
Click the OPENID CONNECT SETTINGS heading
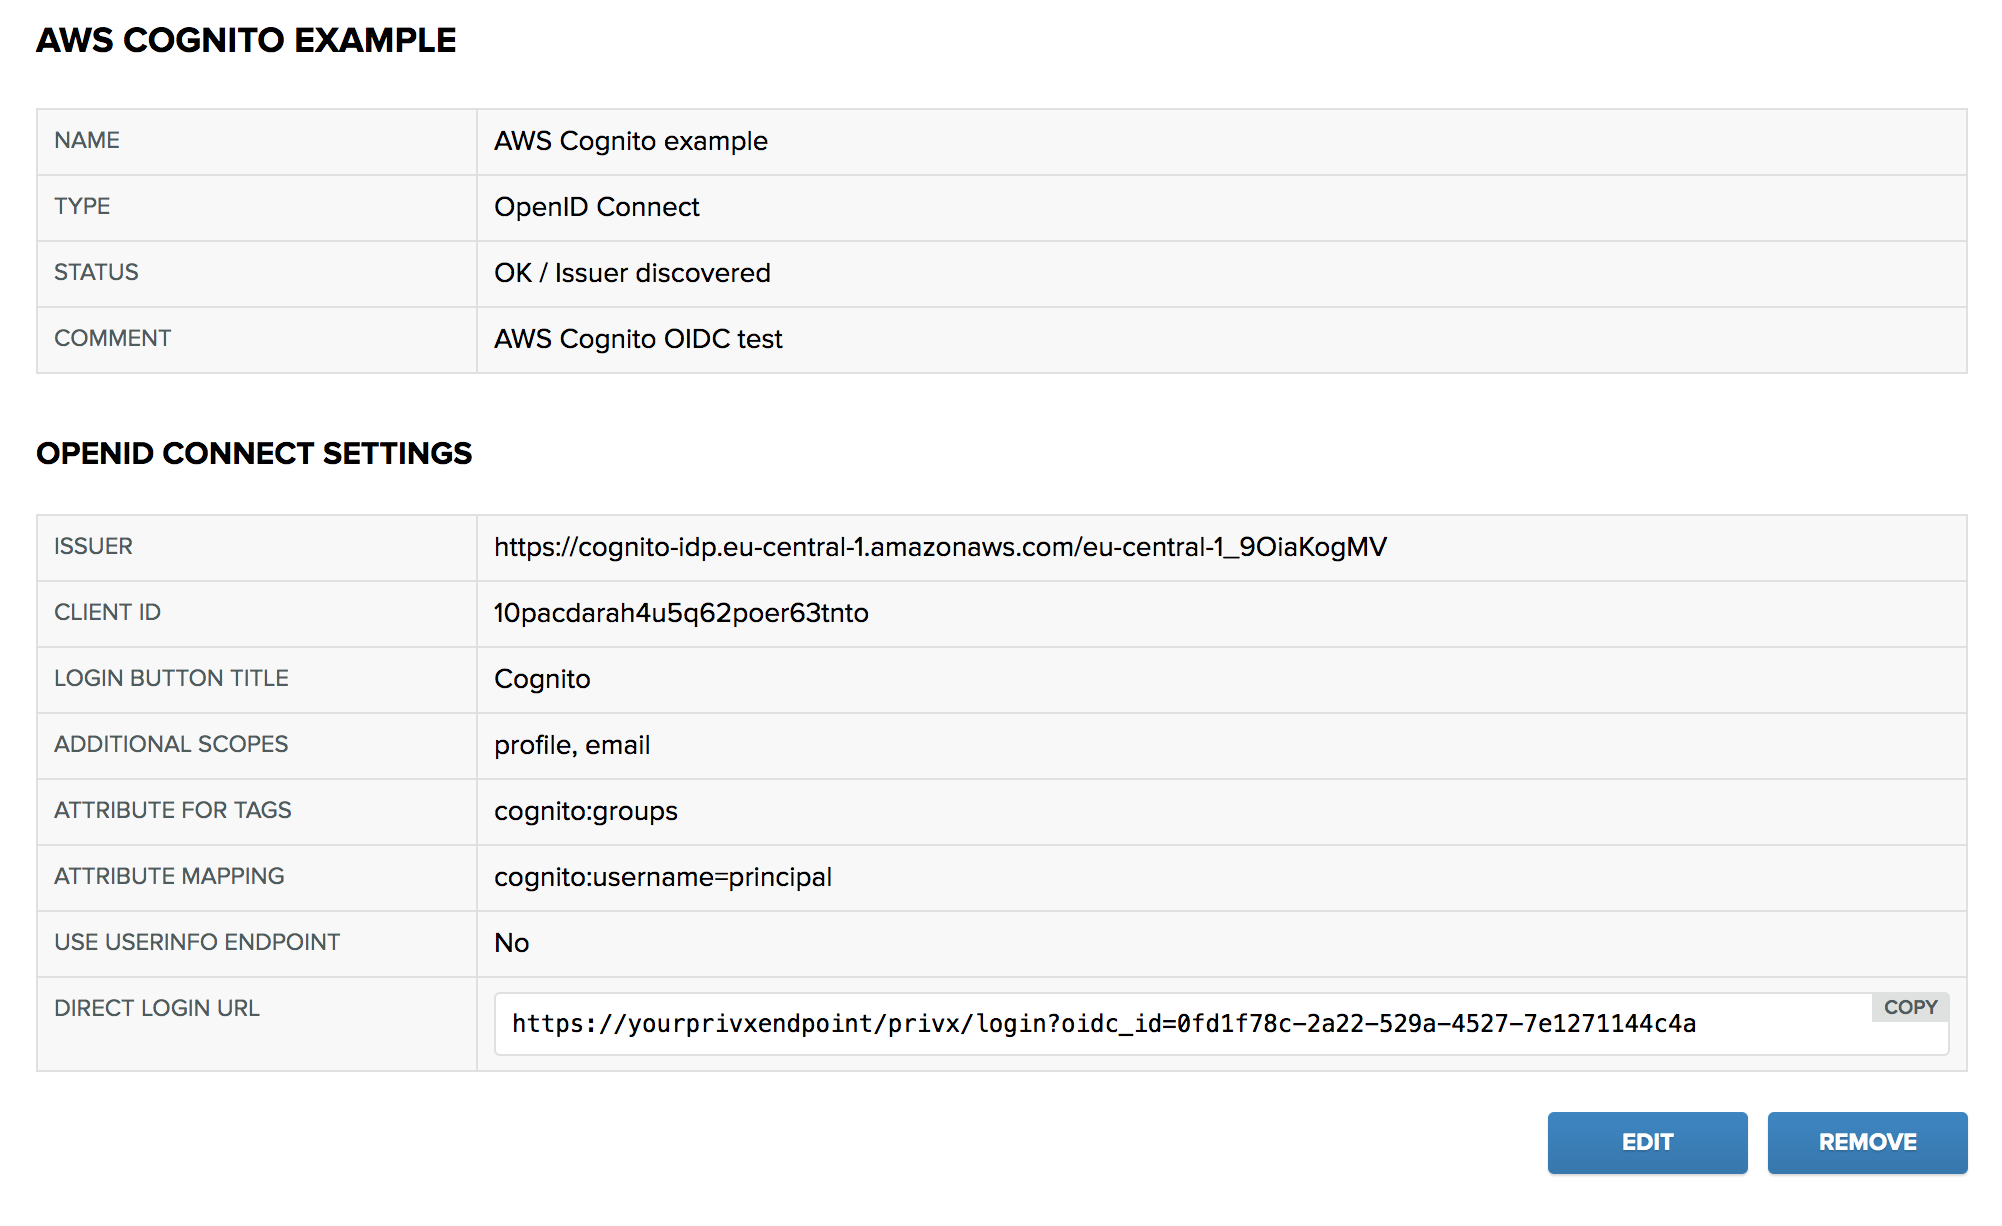click(x=254, y=453)
